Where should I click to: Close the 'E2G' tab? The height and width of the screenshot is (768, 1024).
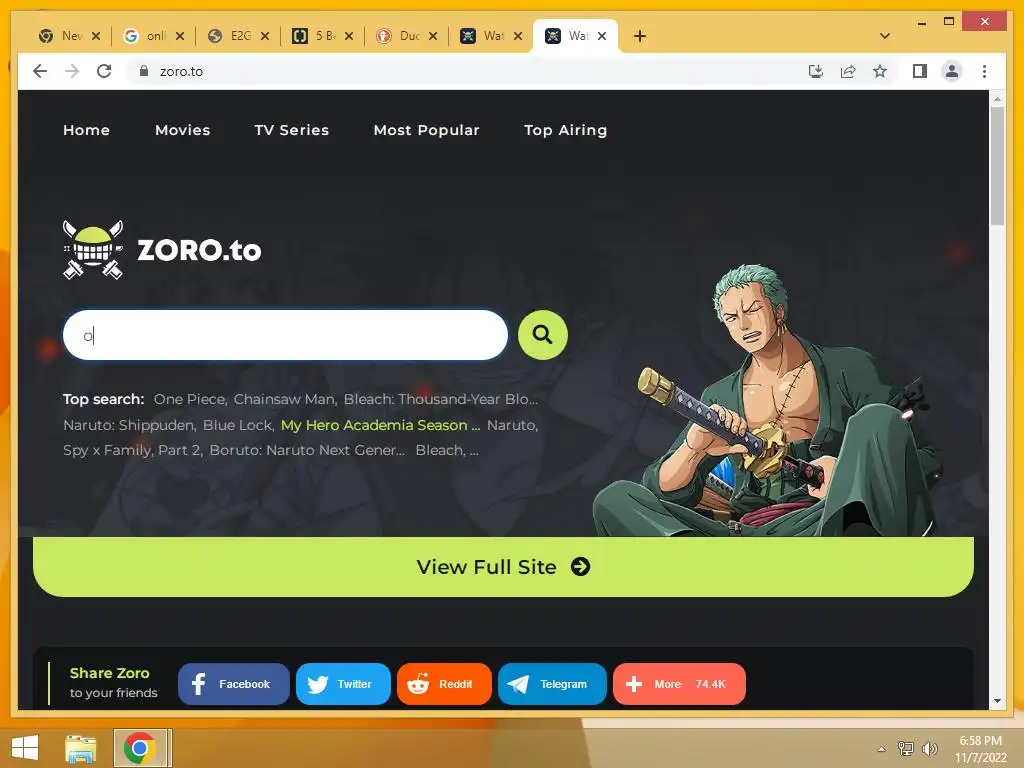[x=265, y=36]
